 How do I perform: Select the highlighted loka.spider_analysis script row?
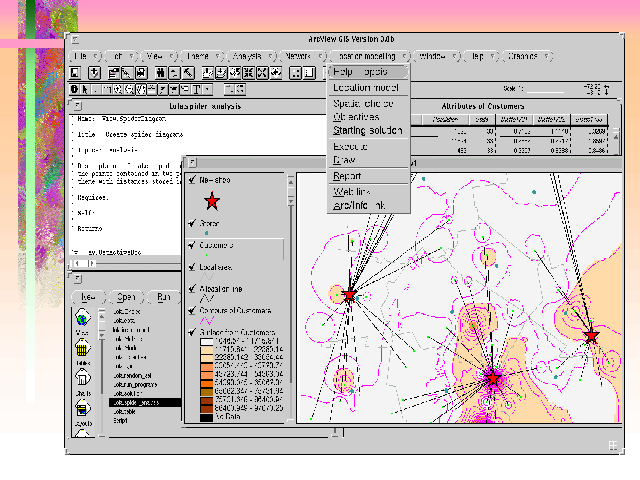pos(145,402)
